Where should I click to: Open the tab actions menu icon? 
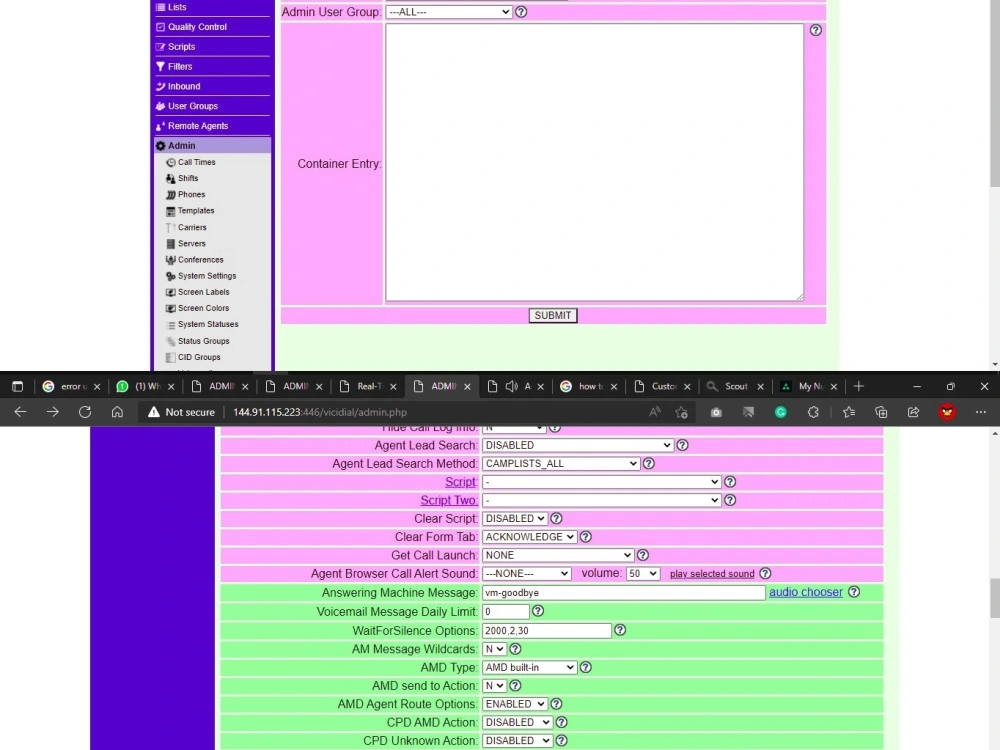[x=17, y=386]
